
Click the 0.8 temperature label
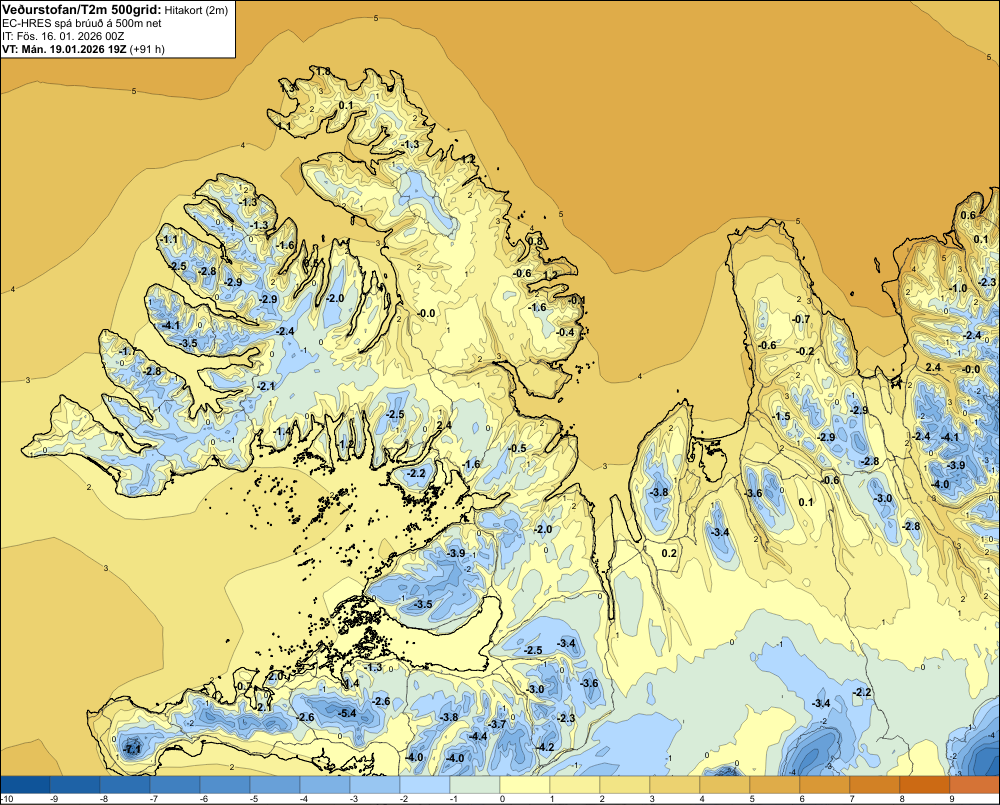point(535,241)
